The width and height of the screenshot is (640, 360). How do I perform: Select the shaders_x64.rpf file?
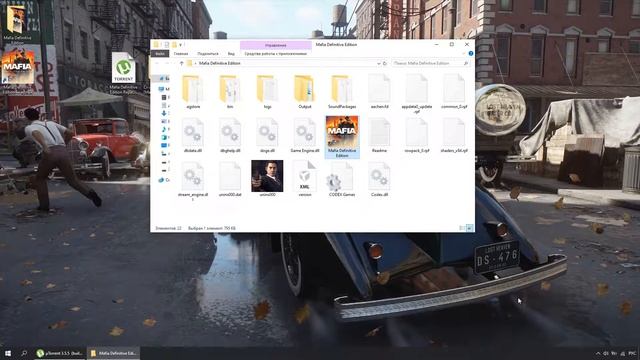coord(454,136)
